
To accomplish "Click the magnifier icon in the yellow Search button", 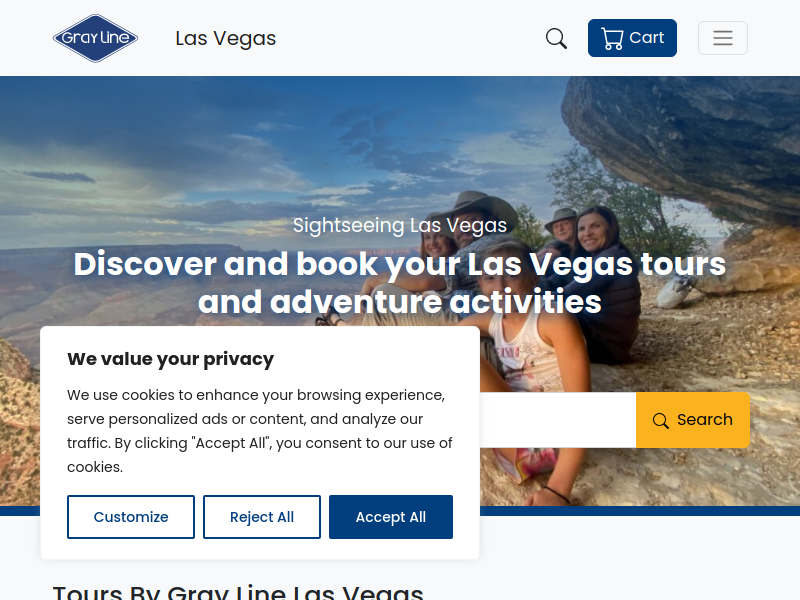I will (660, 420).
